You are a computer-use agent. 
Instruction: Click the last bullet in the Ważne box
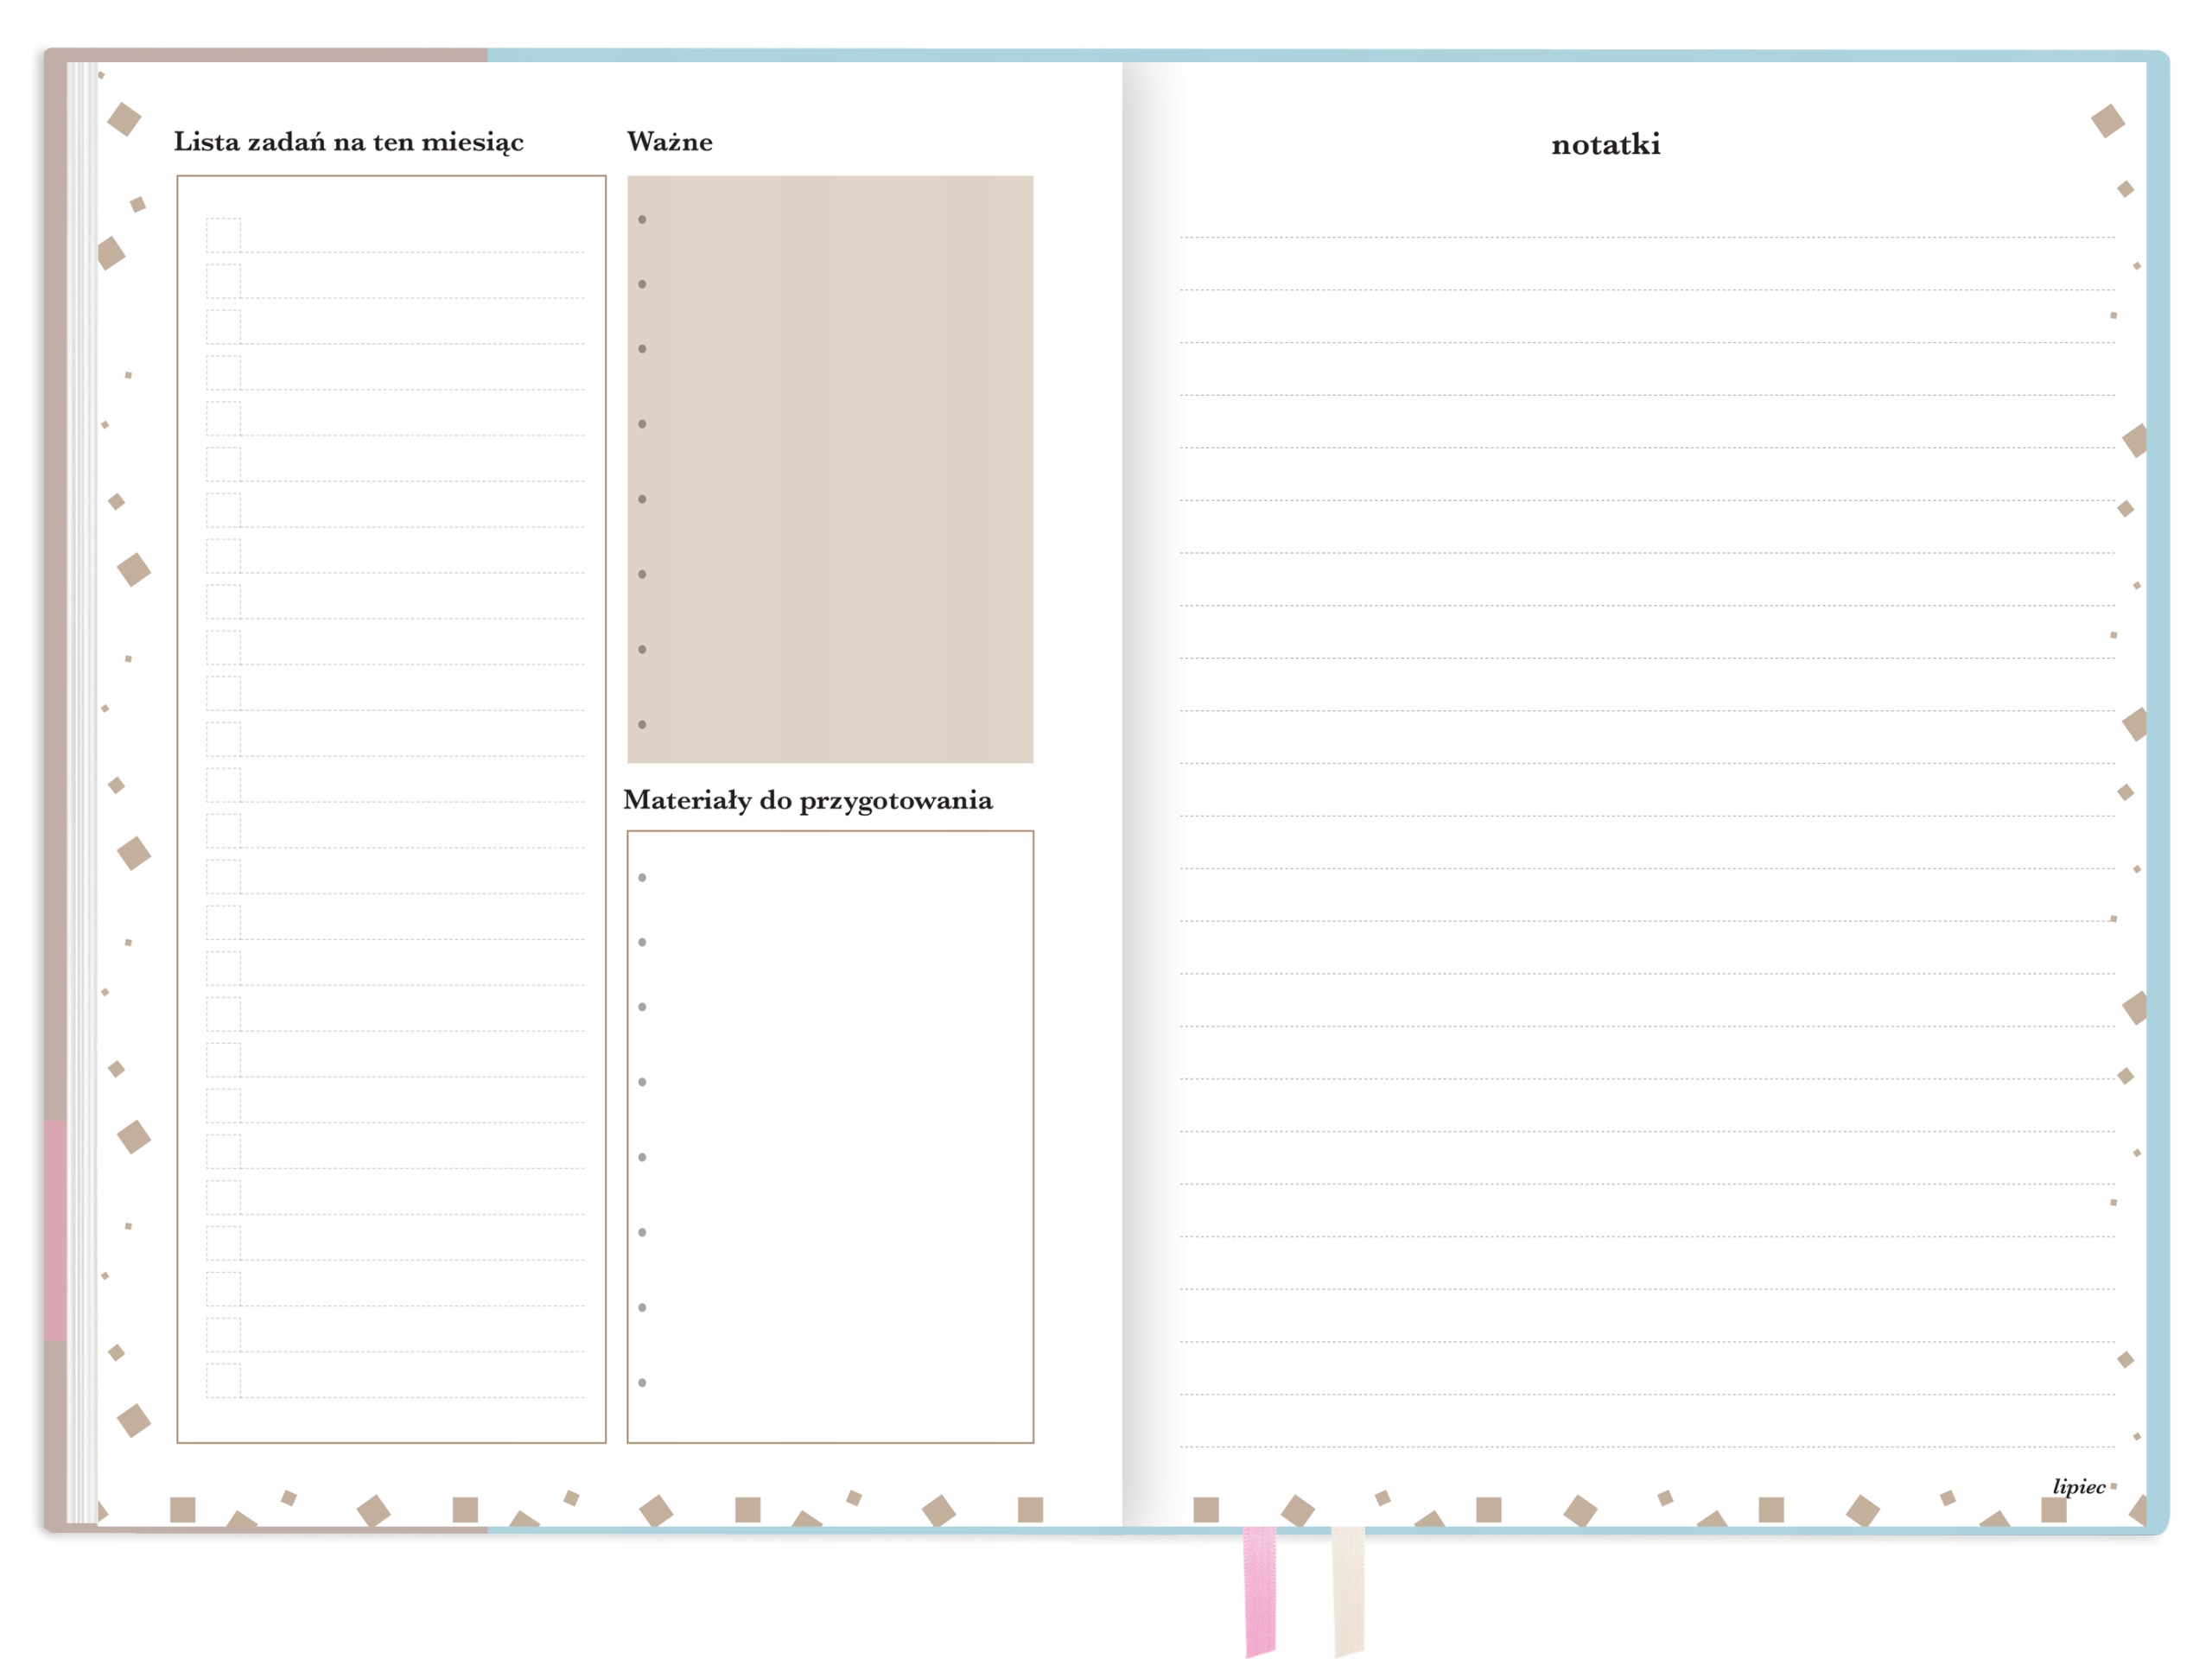point(642,724)
